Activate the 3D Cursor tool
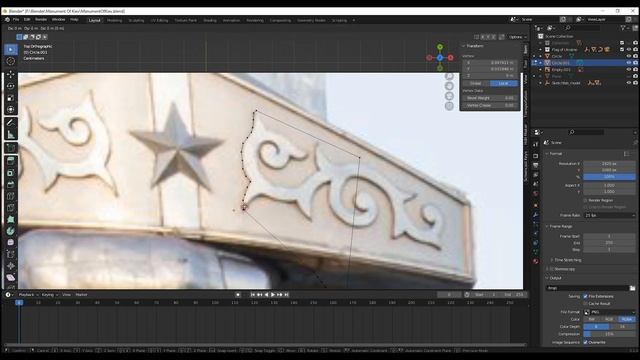640x360 pixels. 11,61
